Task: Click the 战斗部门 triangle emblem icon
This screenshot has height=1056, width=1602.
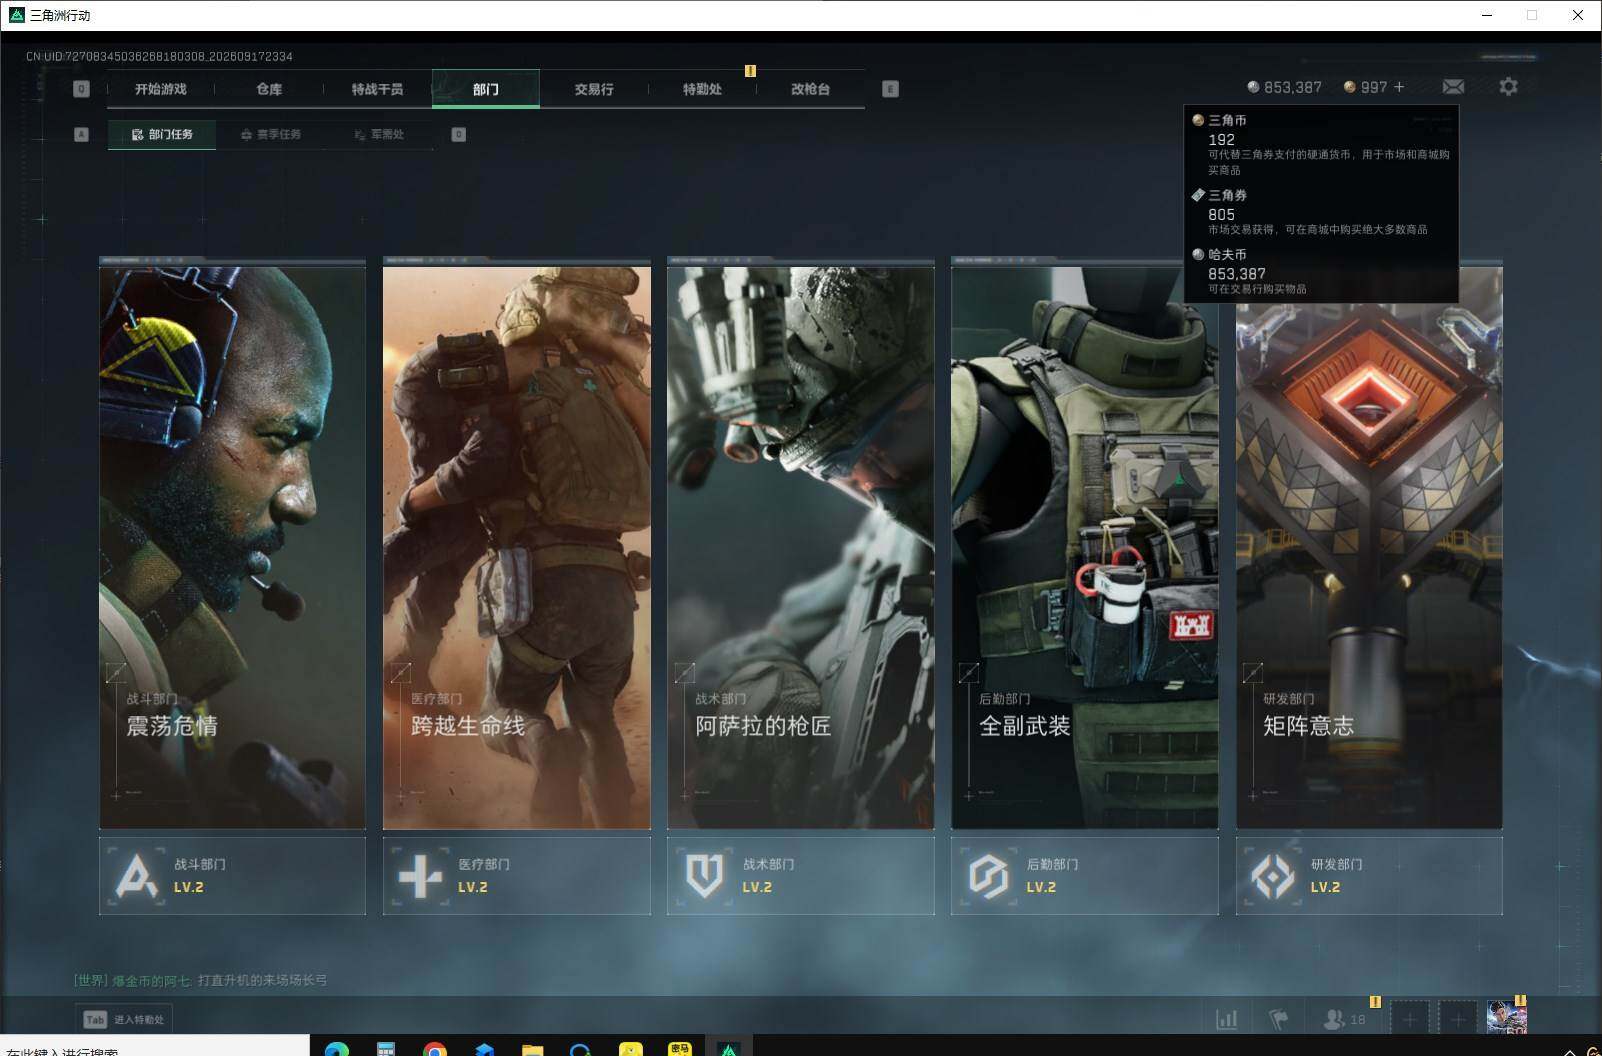Action: coord(137,877)
